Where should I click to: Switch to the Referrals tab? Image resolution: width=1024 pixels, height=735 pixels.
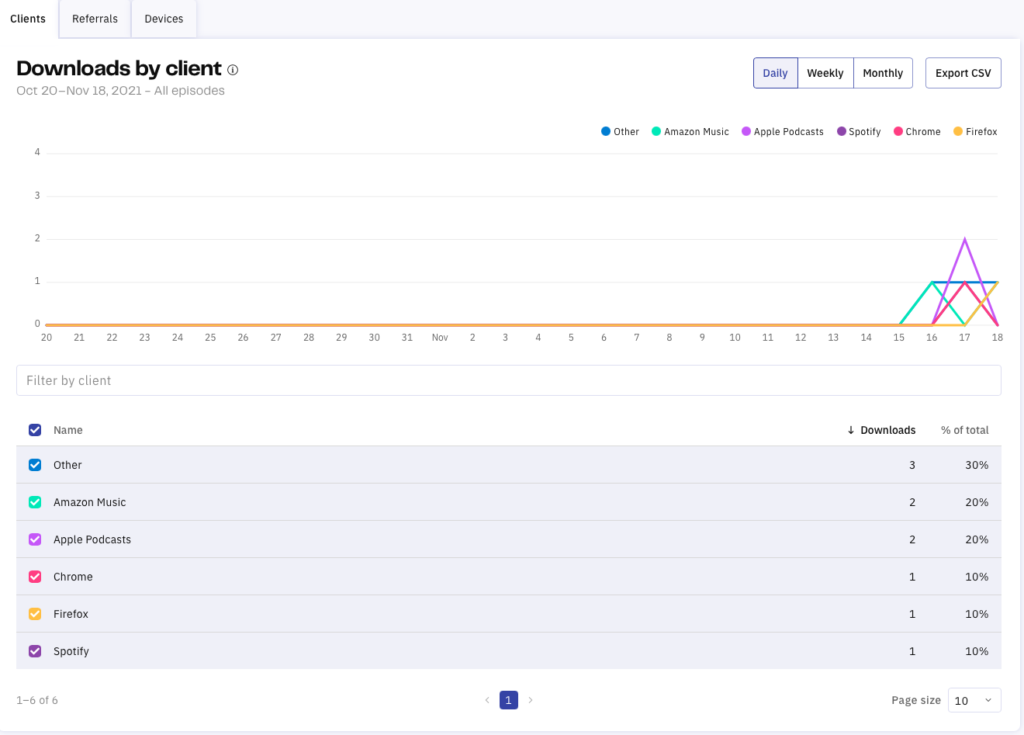(x=94, y=18)
